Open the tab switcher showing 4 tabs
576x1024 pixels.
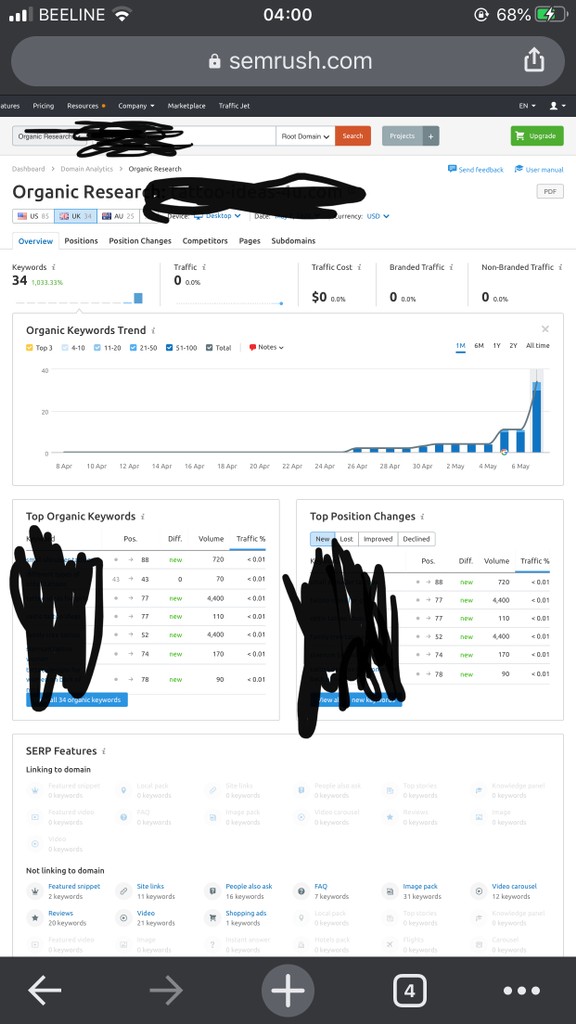(x=409, y=991)
